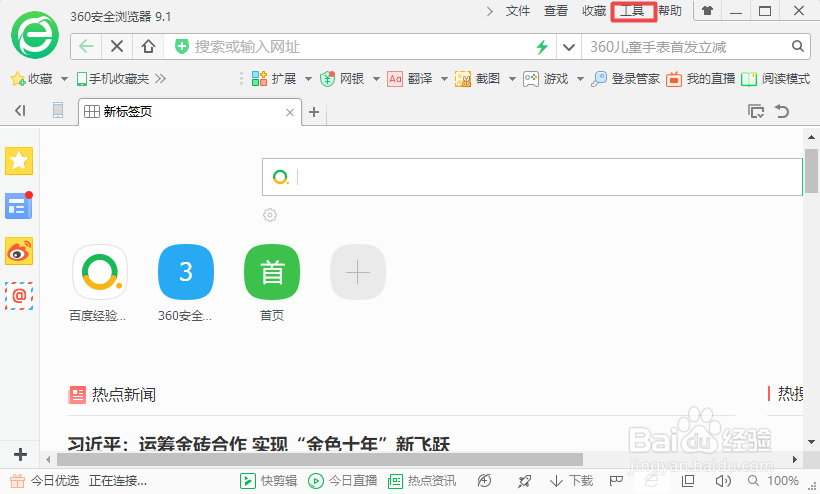Open 手机收藏夹 folder
This screenshot has height=494, width=820.
(x=113, y=79)
